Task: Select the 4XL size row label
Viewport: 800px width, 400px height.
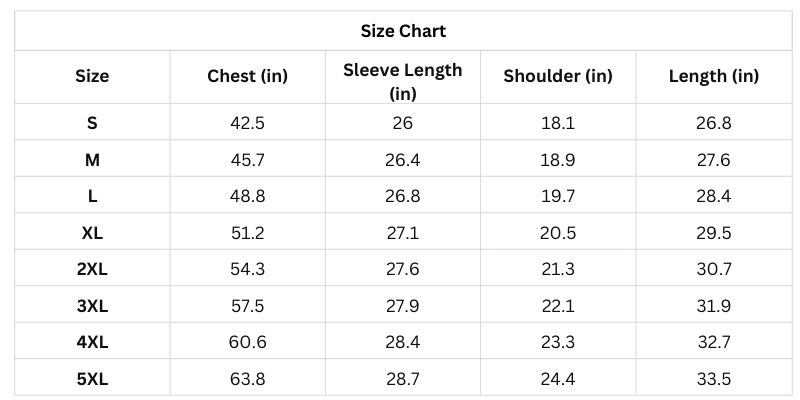Action: click(92, 342)
